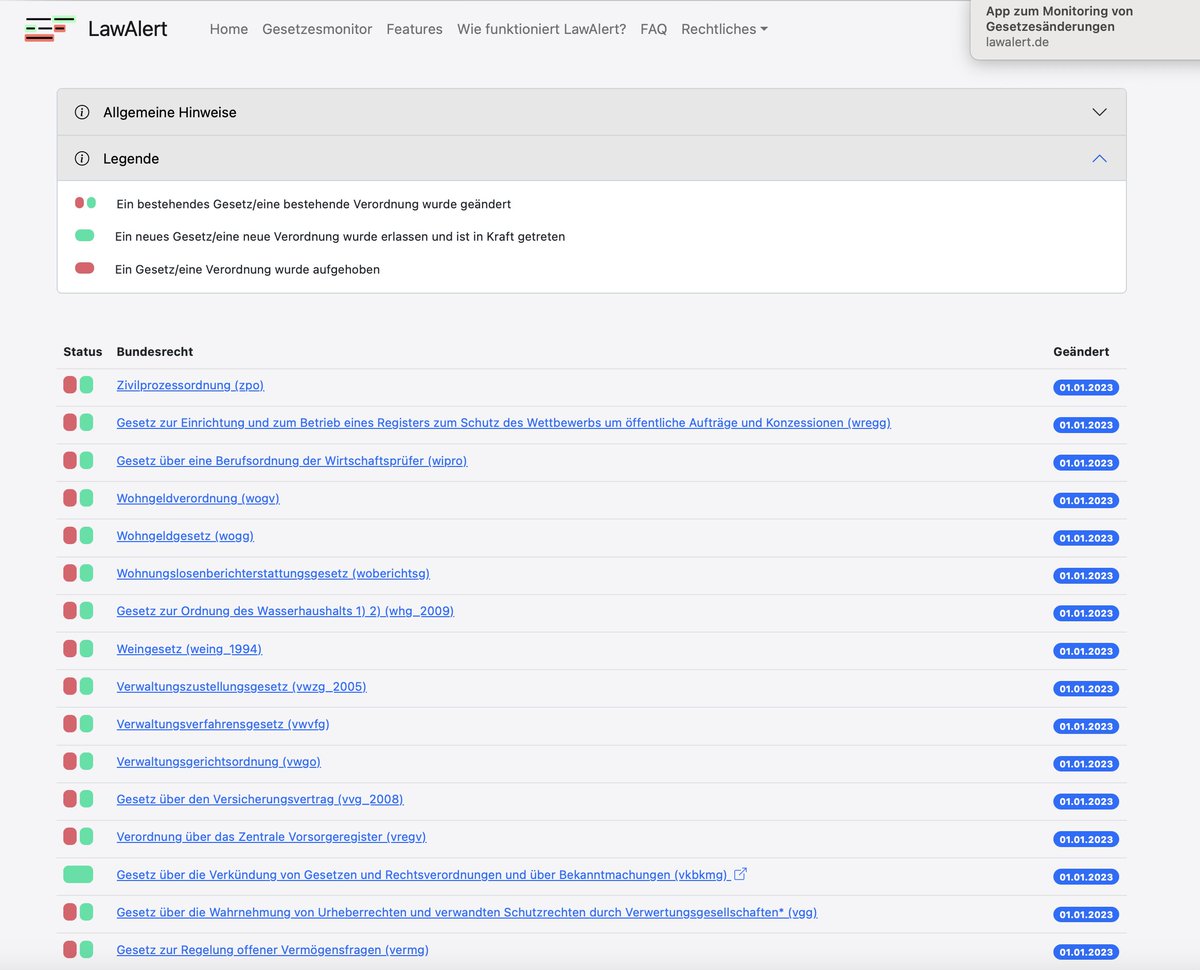Click the Bundesrecht column header
The width and height of the screenshot is (1200, 970).
pyautogui.click(x=155, y=352)
